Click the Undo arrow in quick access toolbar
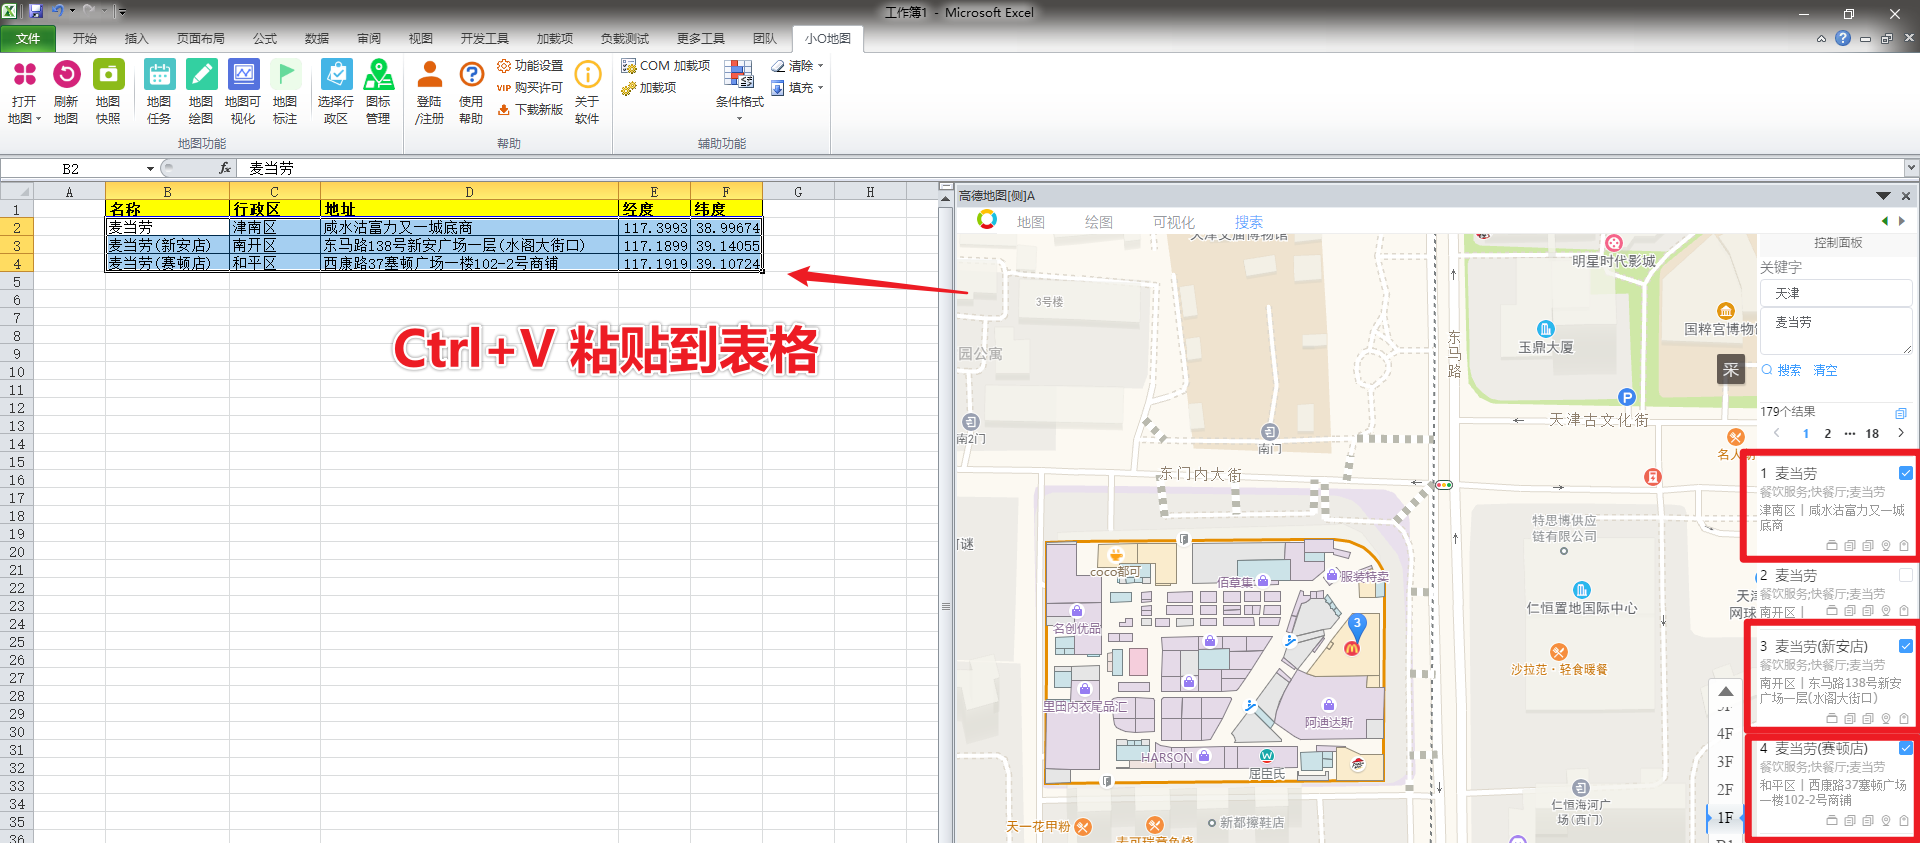Image resolution: width=1920 pixels, height=843 pixels. pos(58,12)
